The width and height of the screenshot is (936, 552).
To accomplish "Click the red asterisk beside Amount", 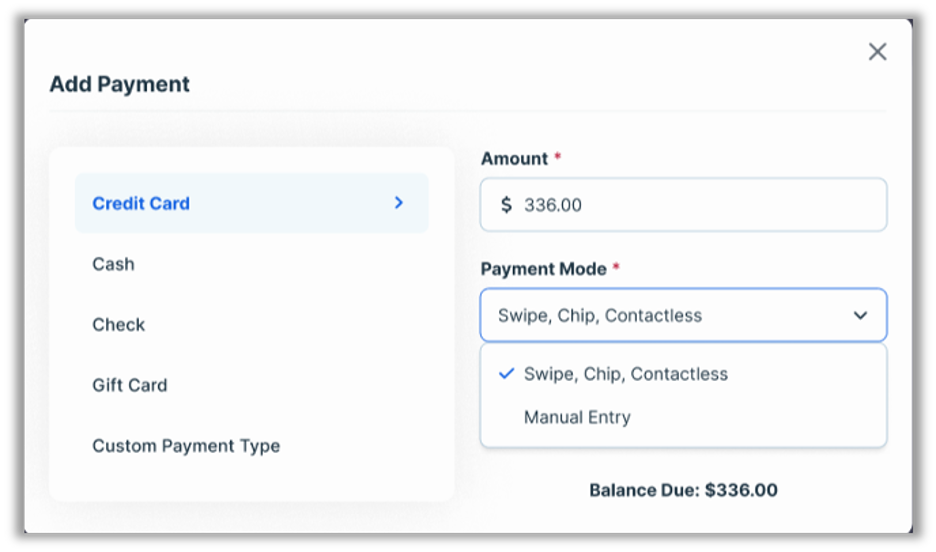I will pyautogui.click(x=558, y=158).
